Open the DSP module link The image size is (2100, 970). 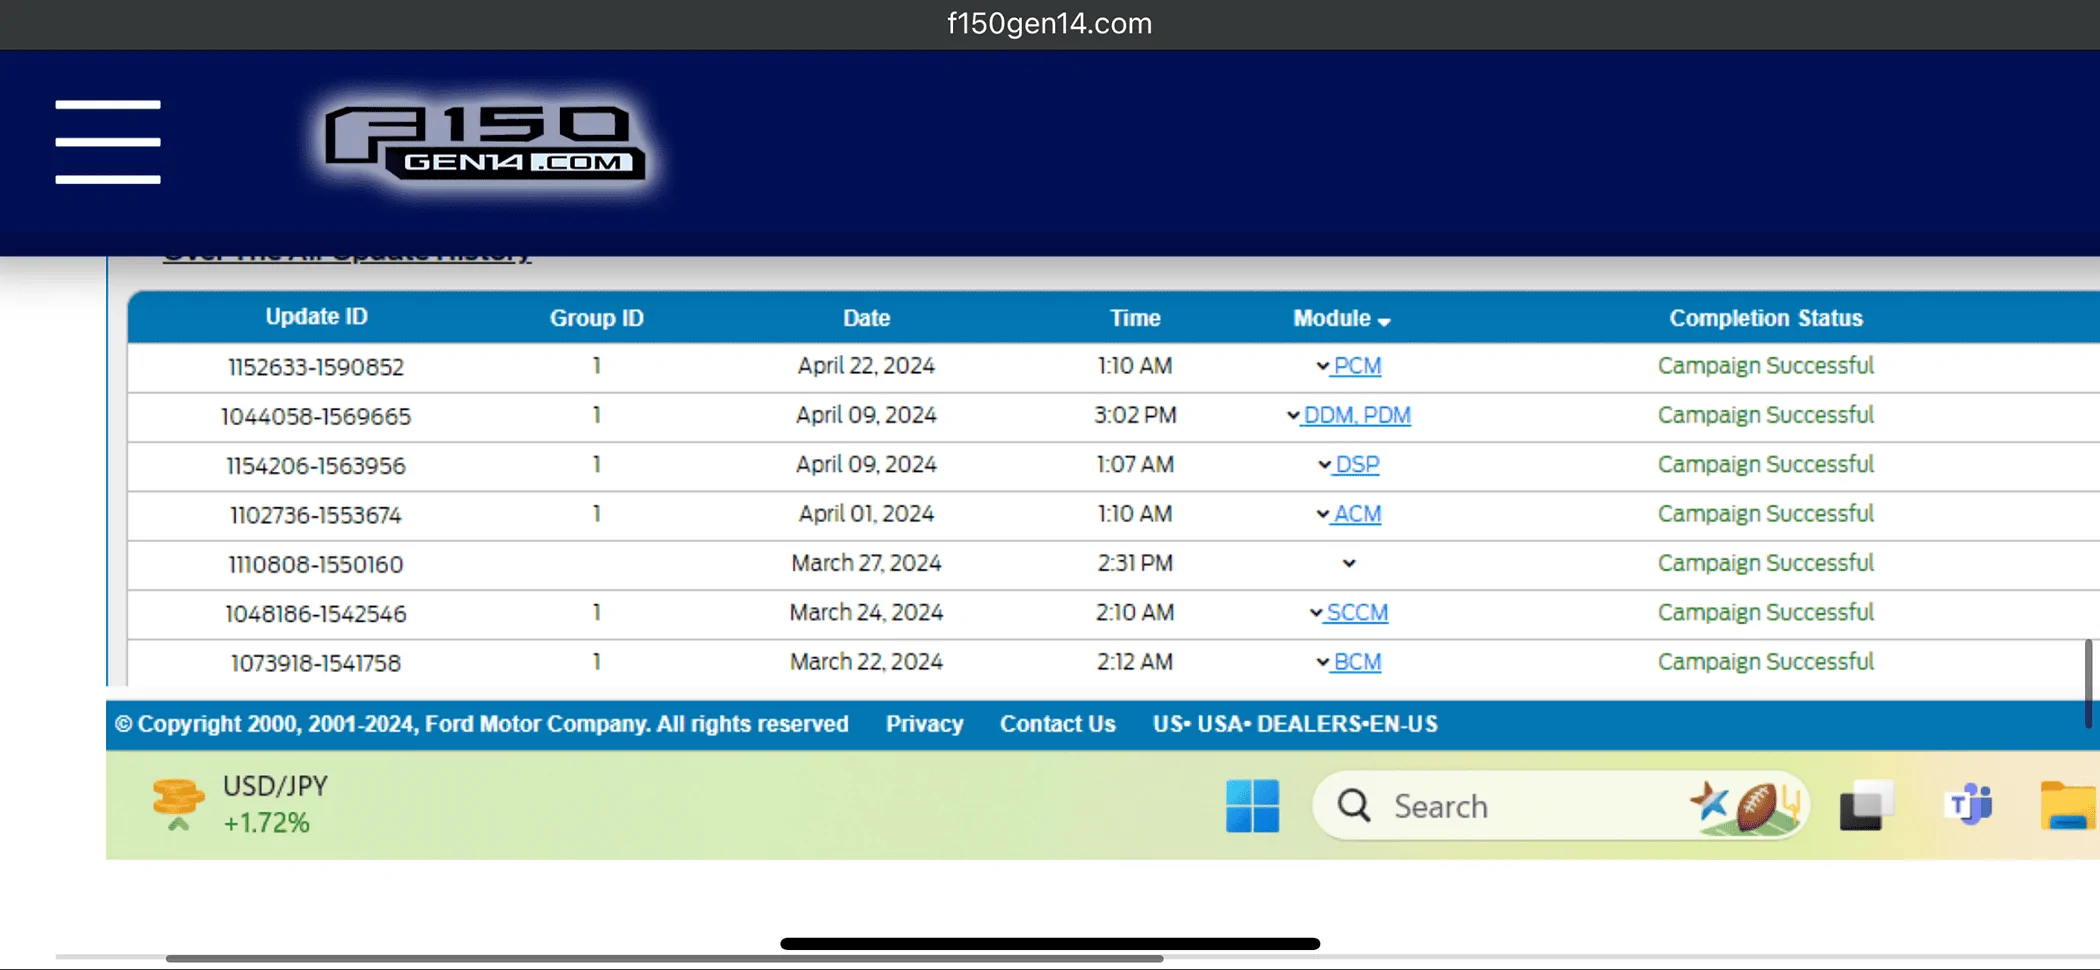click(x=1357, y=465)
